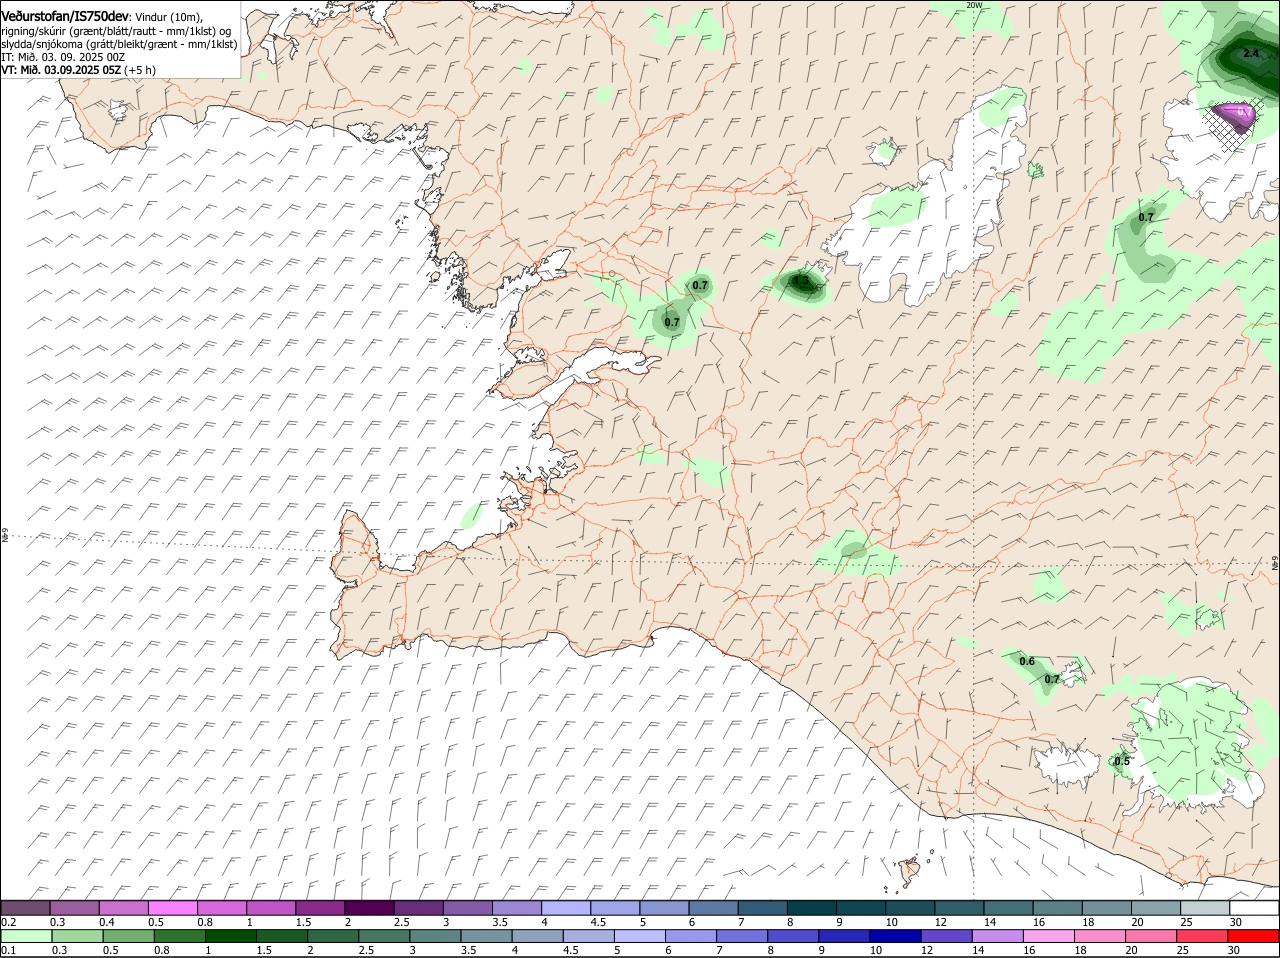Screen dimensions: 1280x958
Task: Pick the 0.1 swatch in green rain legend
Action: click(26, 936)
